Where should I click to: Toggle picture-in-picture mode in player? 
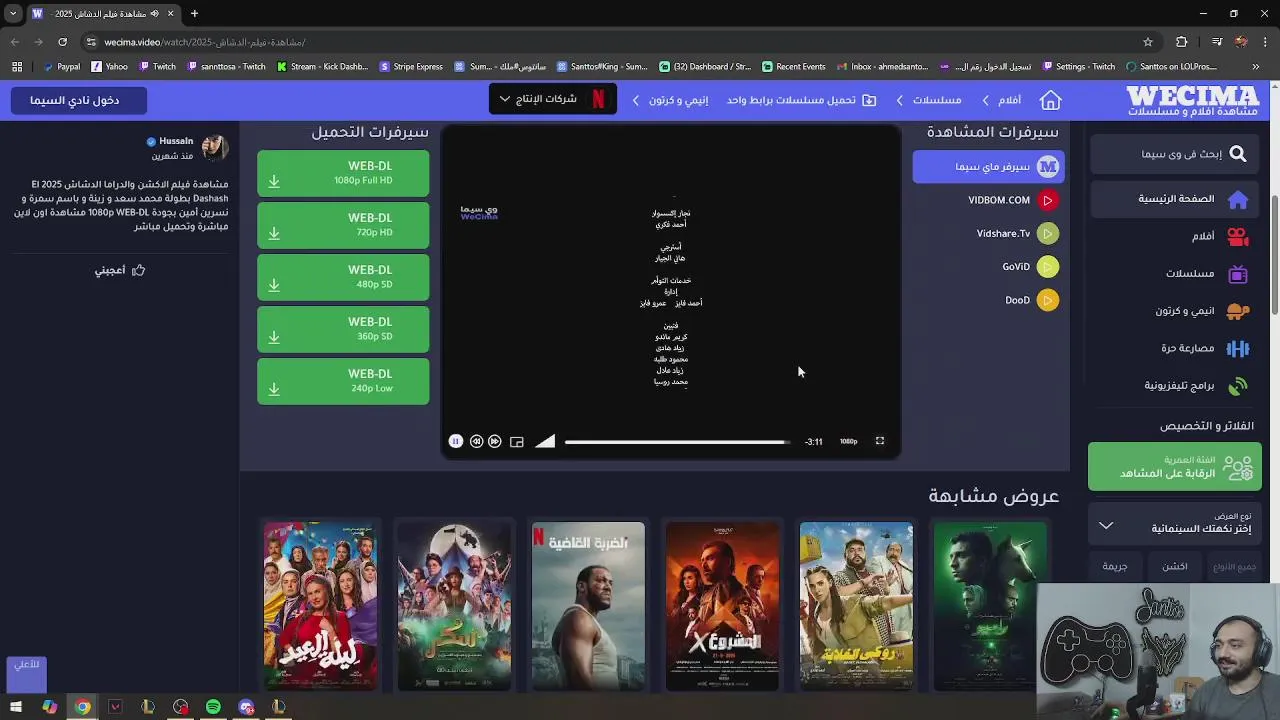(x=517, y=441)
